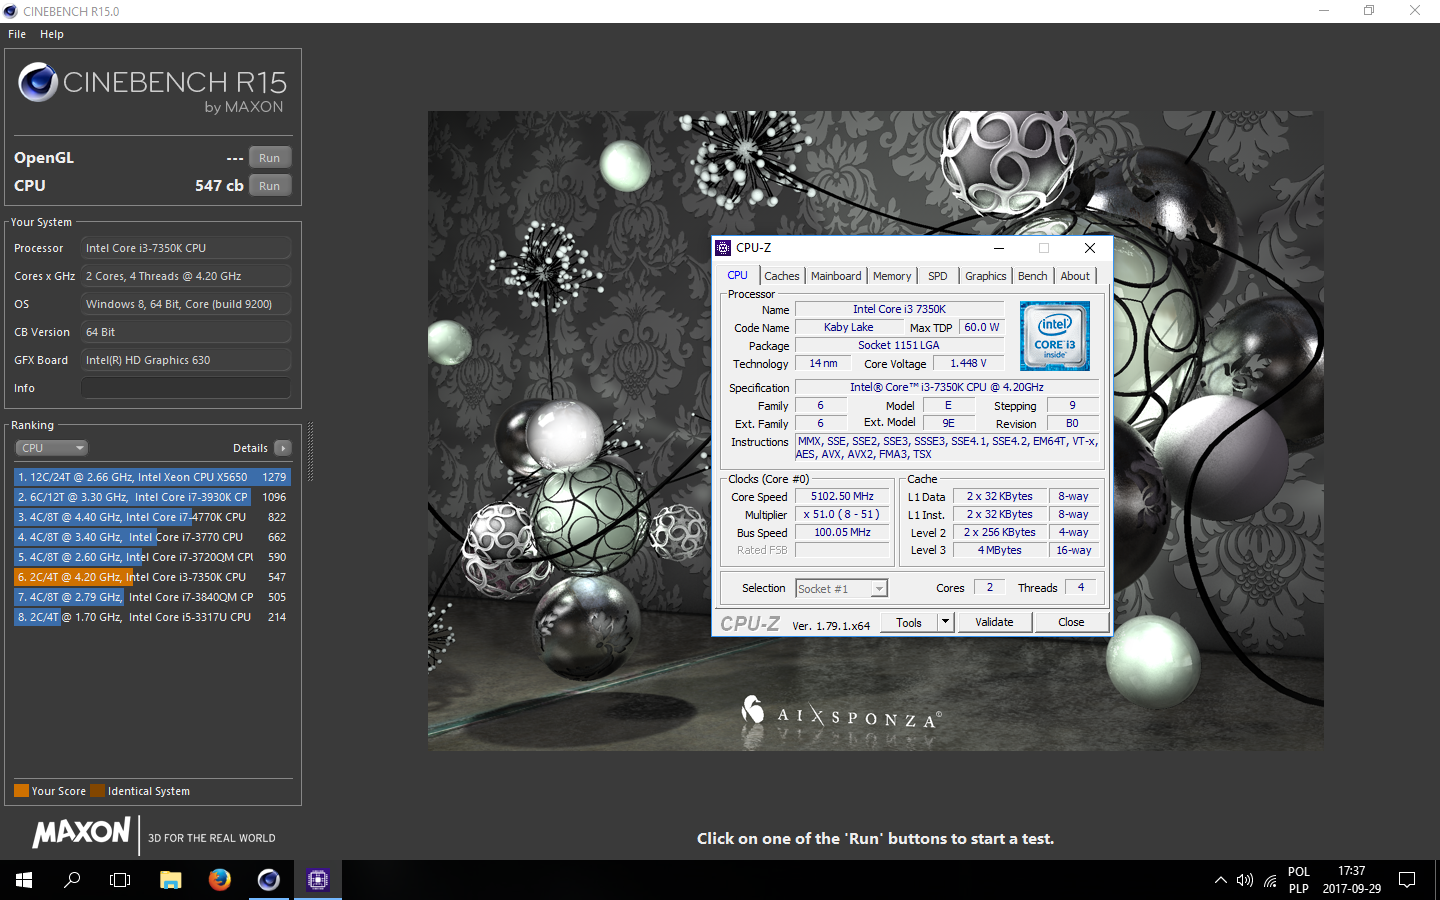Click the AIXSPONZA logo in render
The width and height of the screenshot is (1440, 900).
[x=840, y=713]
